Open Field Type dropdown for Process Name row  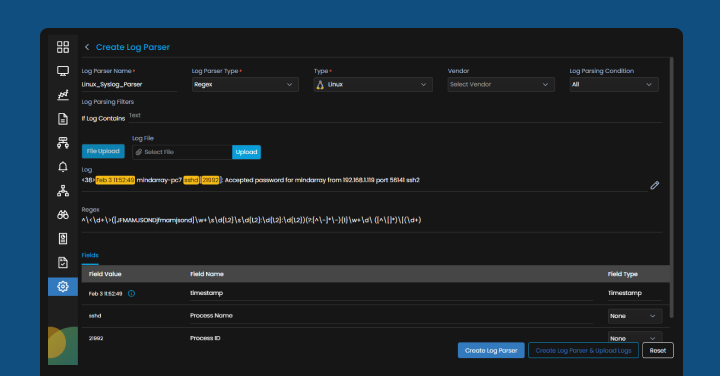click(x=635, y=316)
